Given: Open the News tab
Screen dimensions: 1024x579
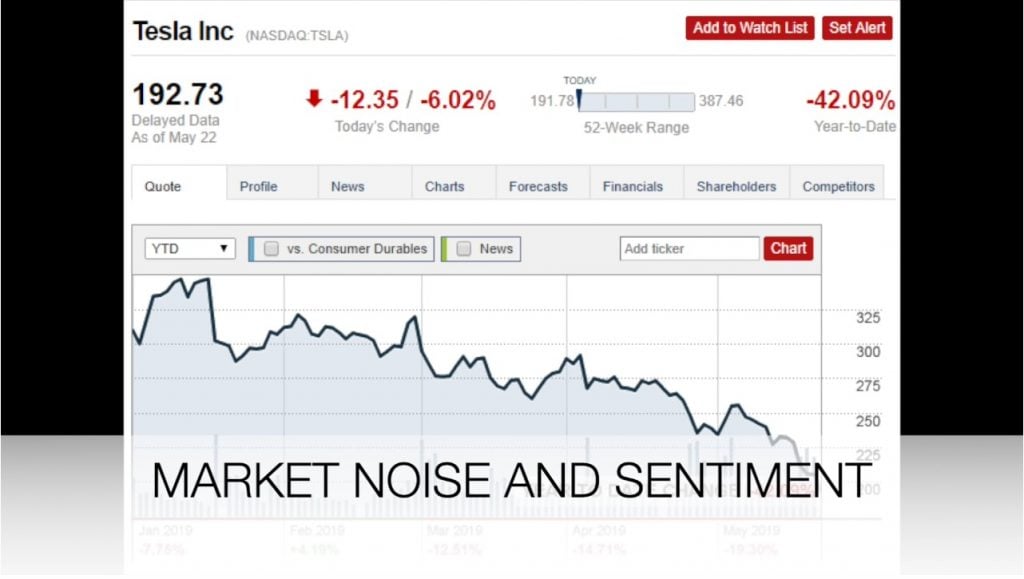Looking at the screenshot, I should 347,186.
